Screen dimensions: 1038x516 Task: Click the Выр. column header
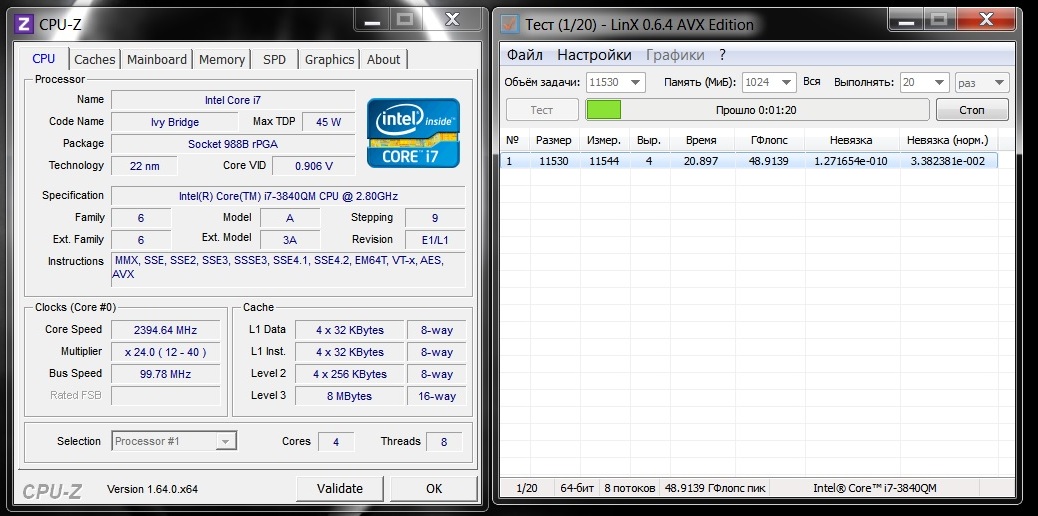(x=648, y=140)
